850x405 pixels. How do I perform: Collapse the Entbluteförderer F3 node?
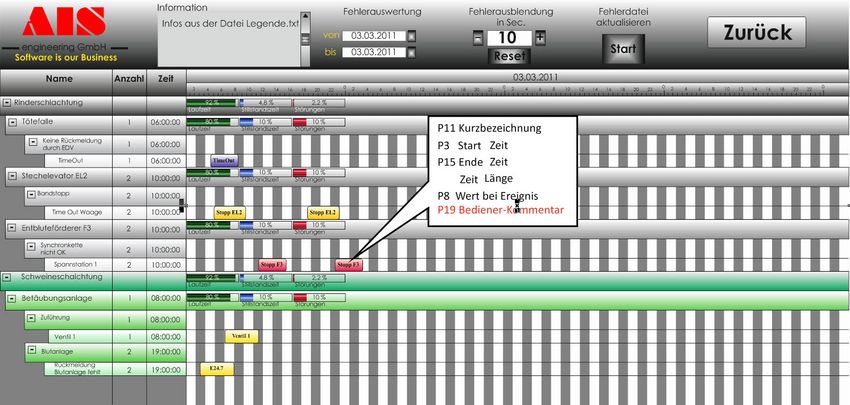coord(12,229)
